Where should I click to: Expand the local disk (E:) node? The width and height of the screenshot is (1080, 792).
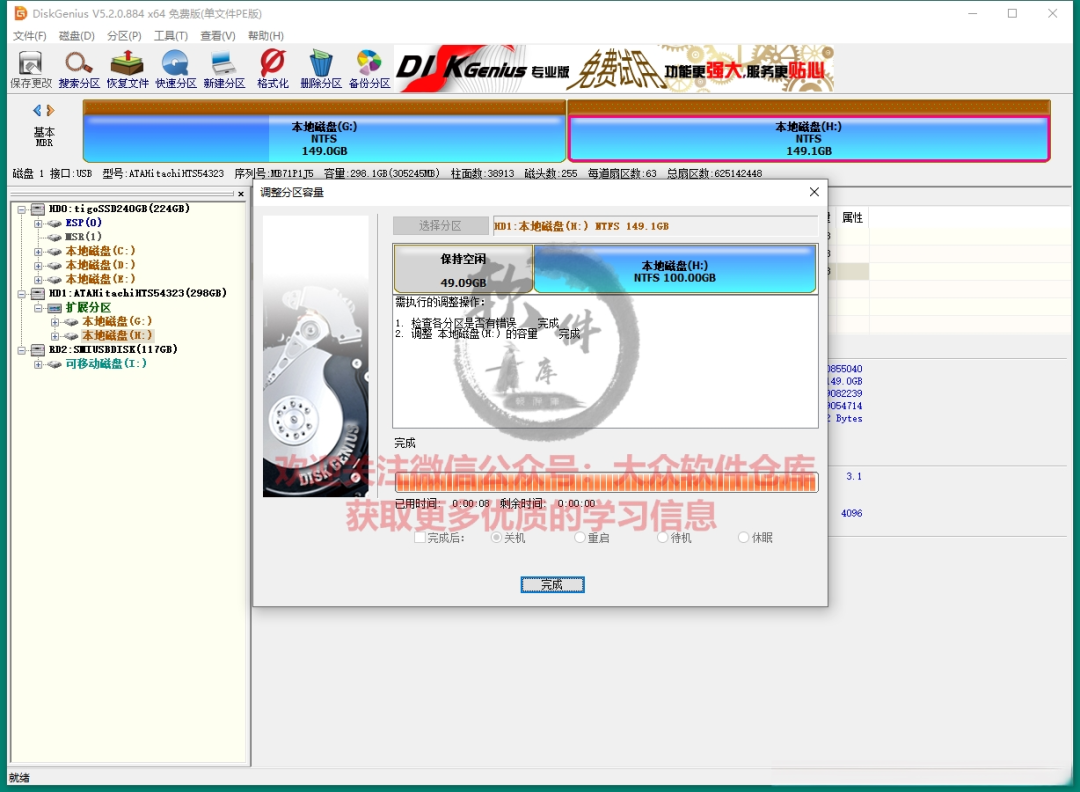pos(39,280)
